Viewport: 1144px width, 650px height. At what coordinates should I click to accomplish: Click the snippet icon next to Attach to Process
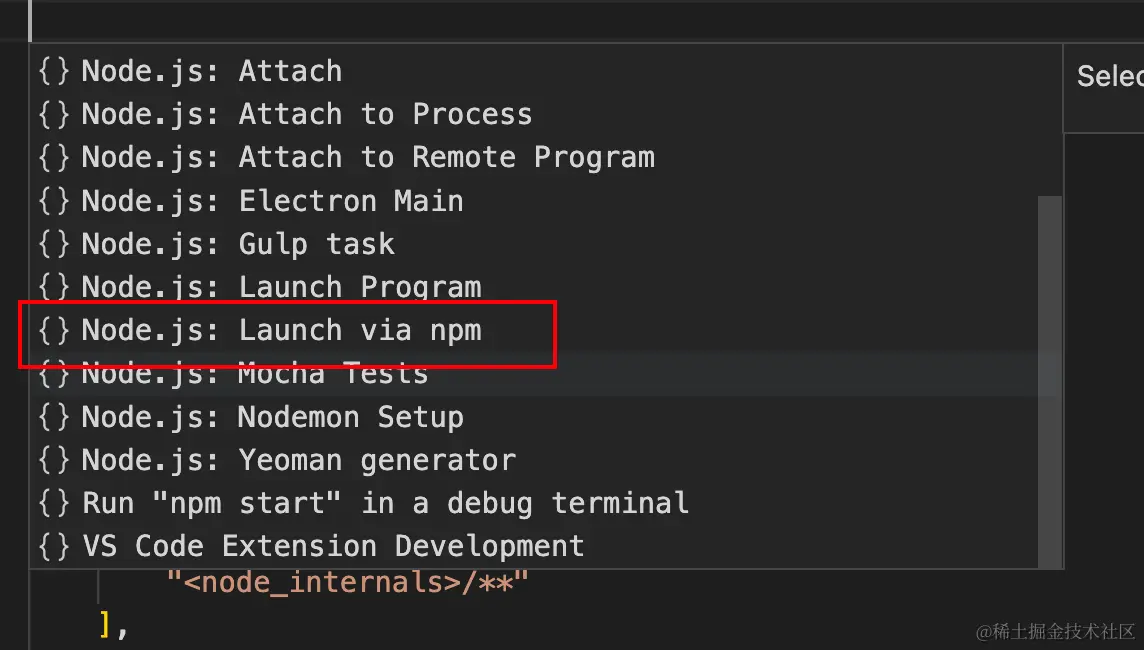click(54, 114)
